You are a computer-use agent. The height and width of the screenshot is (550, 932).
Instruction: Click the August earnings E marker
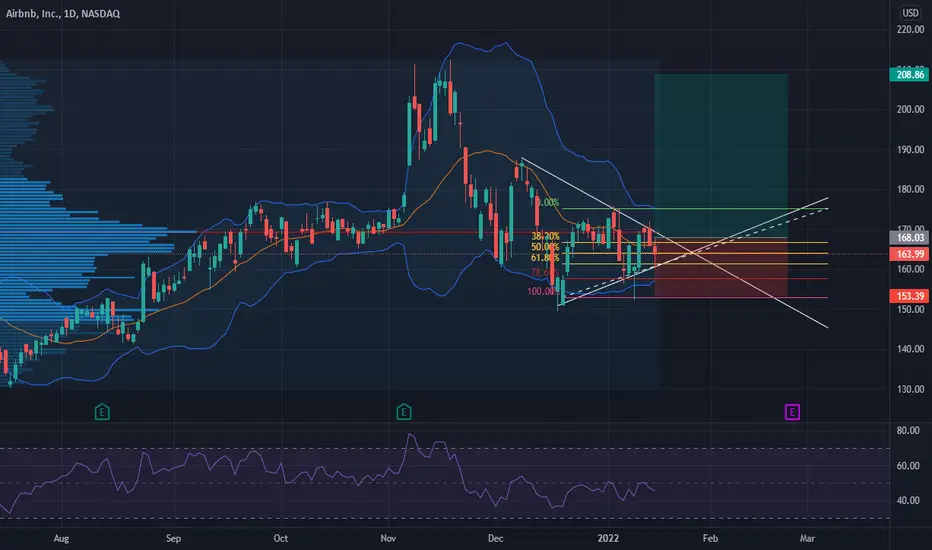click(x=102, y=411)
